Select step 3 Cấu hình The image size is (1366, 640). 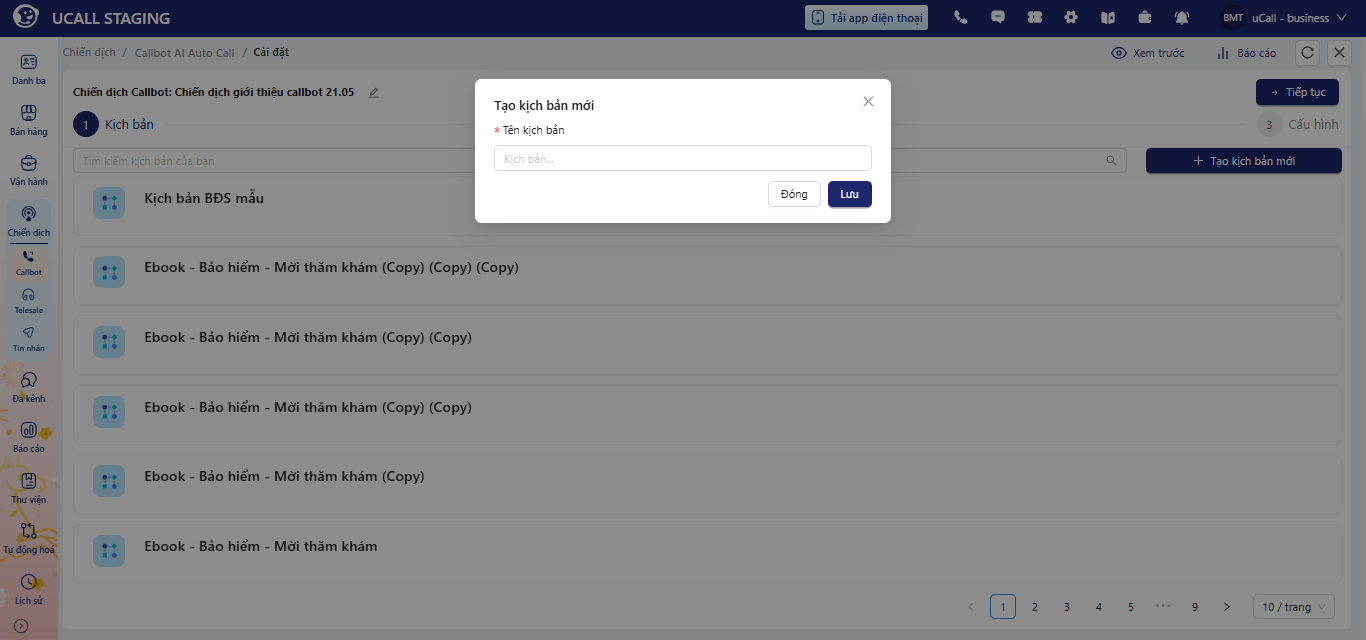coord(1298,125)
